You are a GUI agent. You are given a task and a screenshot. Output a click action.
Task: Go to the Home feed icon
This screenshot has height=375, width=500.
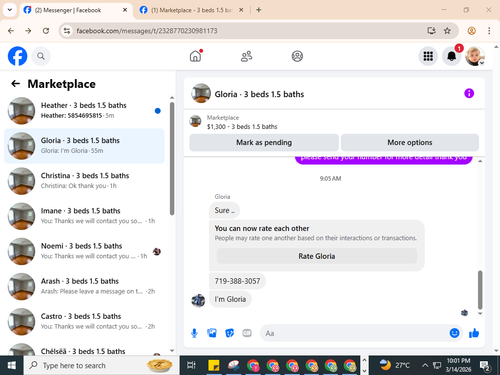[196, 56]
